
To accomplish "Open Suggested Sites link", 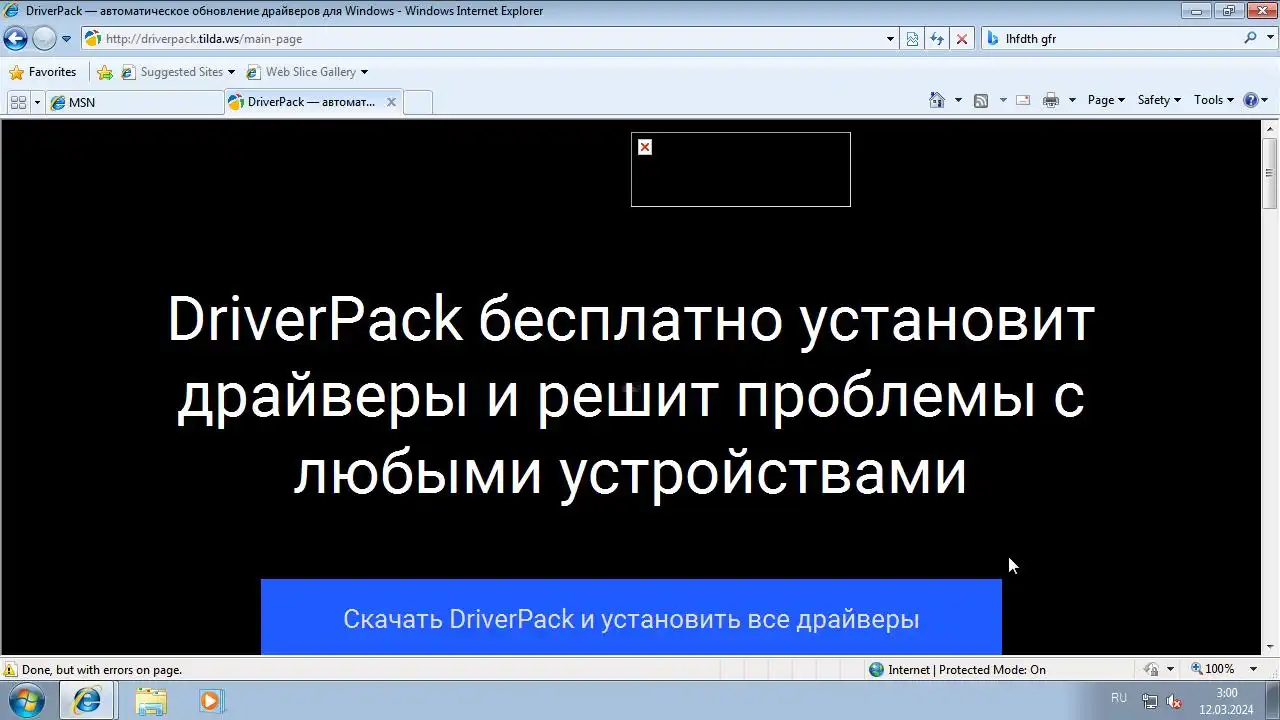I will [178, 72].
